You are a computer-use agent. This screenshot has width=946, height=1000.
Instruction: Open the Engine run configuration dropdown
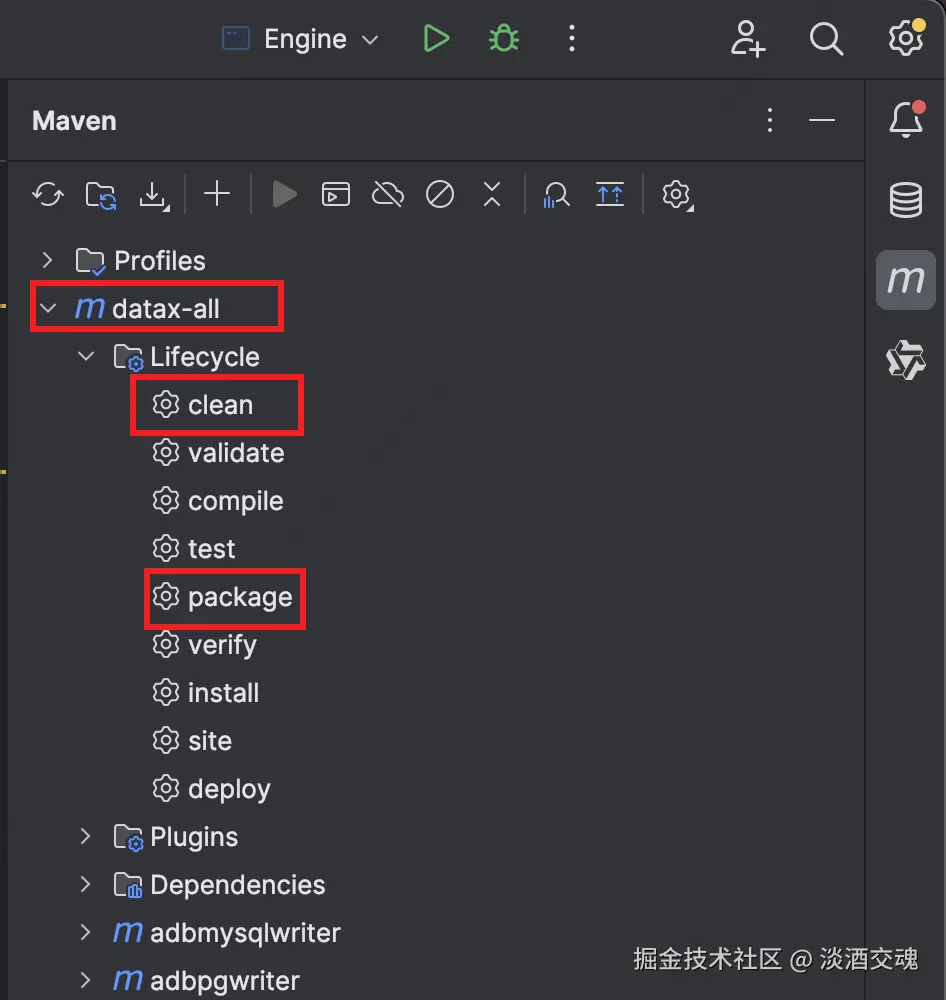(x=300, y=39)
